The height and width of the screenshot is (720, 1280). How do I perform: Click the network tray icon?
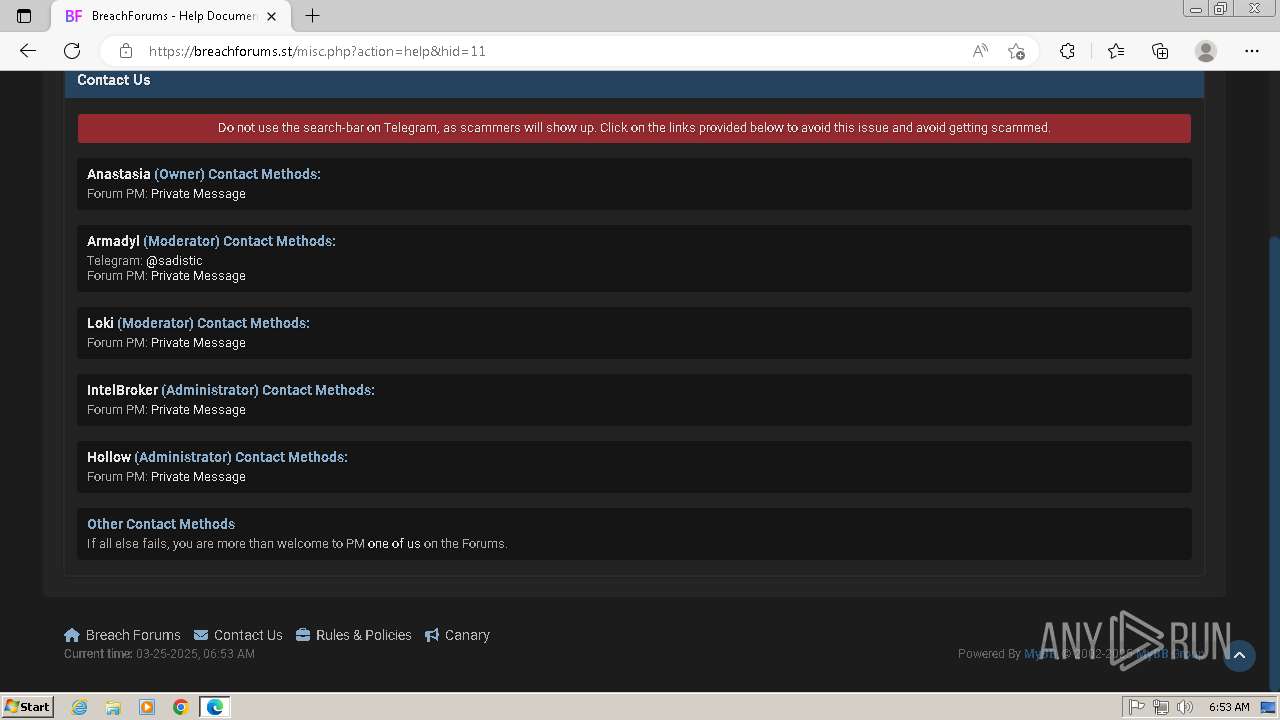[x=1161, y=707]
